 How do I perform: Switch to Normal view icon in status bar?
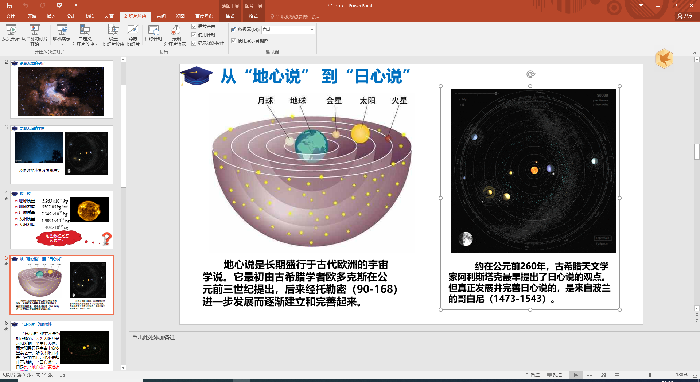pos(576,375)
